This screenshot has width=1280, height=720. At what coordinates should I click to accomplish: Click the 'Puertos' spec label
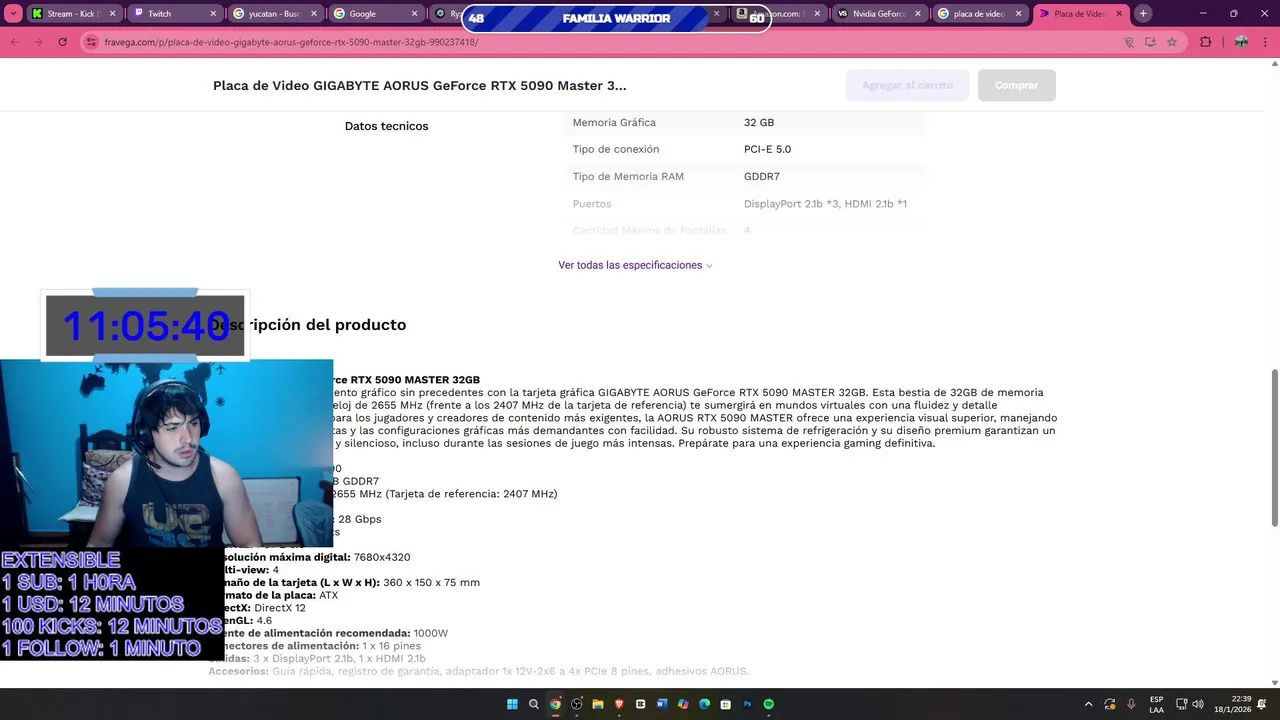(x=592, y=203)
